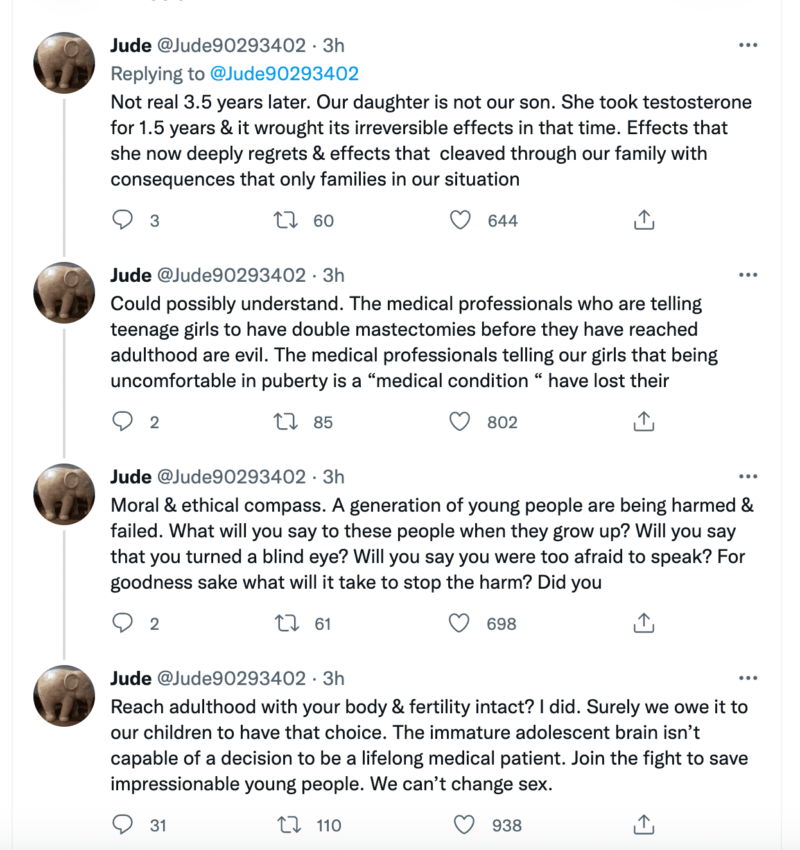
Task: Like the tweet with 802 likes
Action: click(460, 421)
